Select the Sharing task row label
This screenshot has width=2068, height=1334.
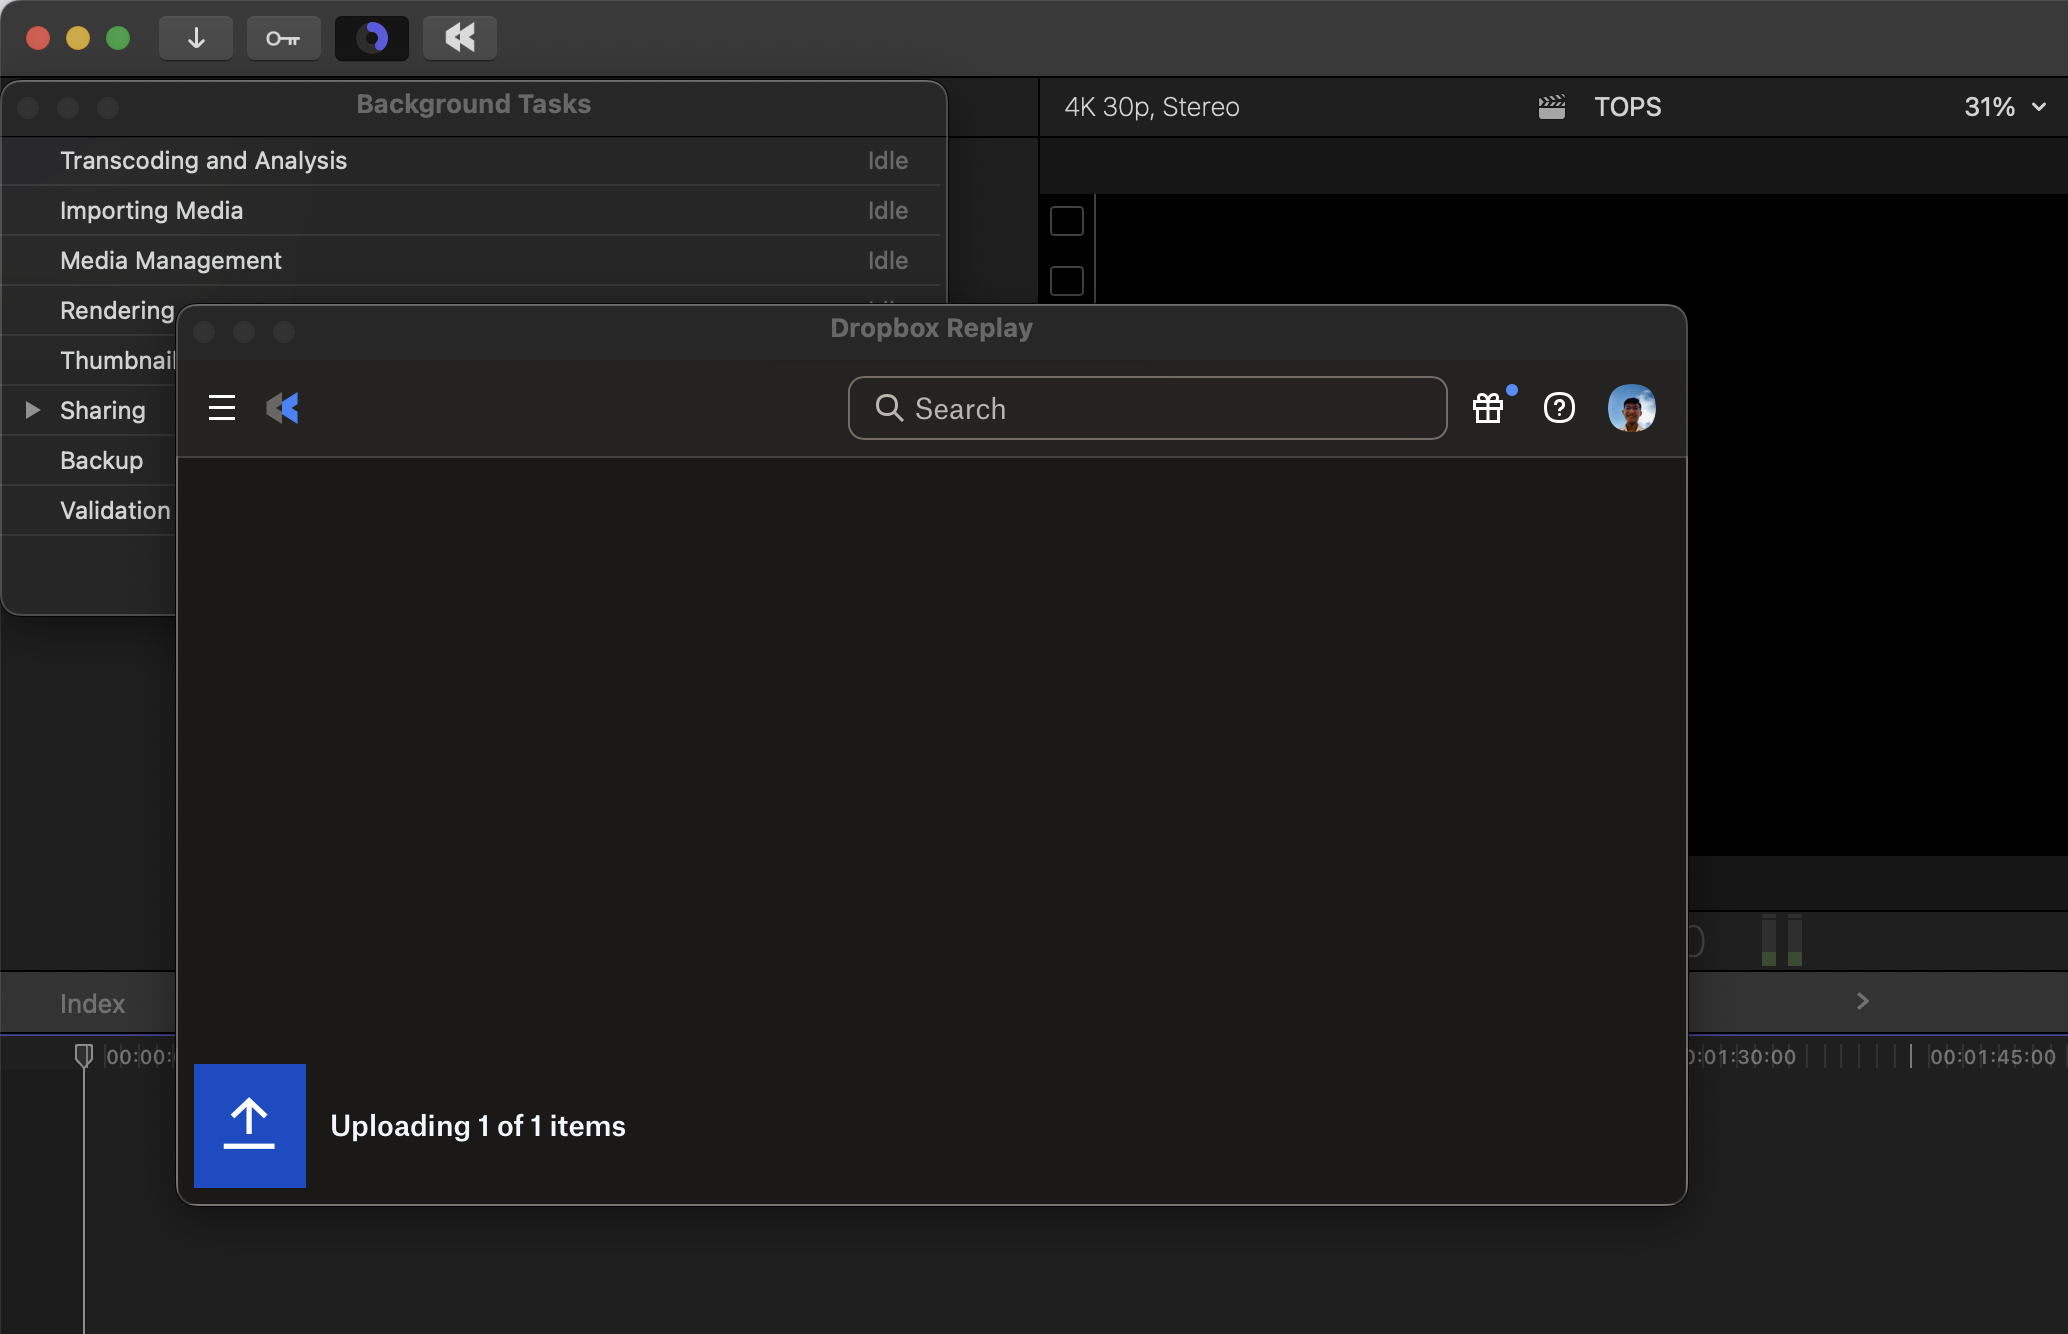(x=103, y=411)
